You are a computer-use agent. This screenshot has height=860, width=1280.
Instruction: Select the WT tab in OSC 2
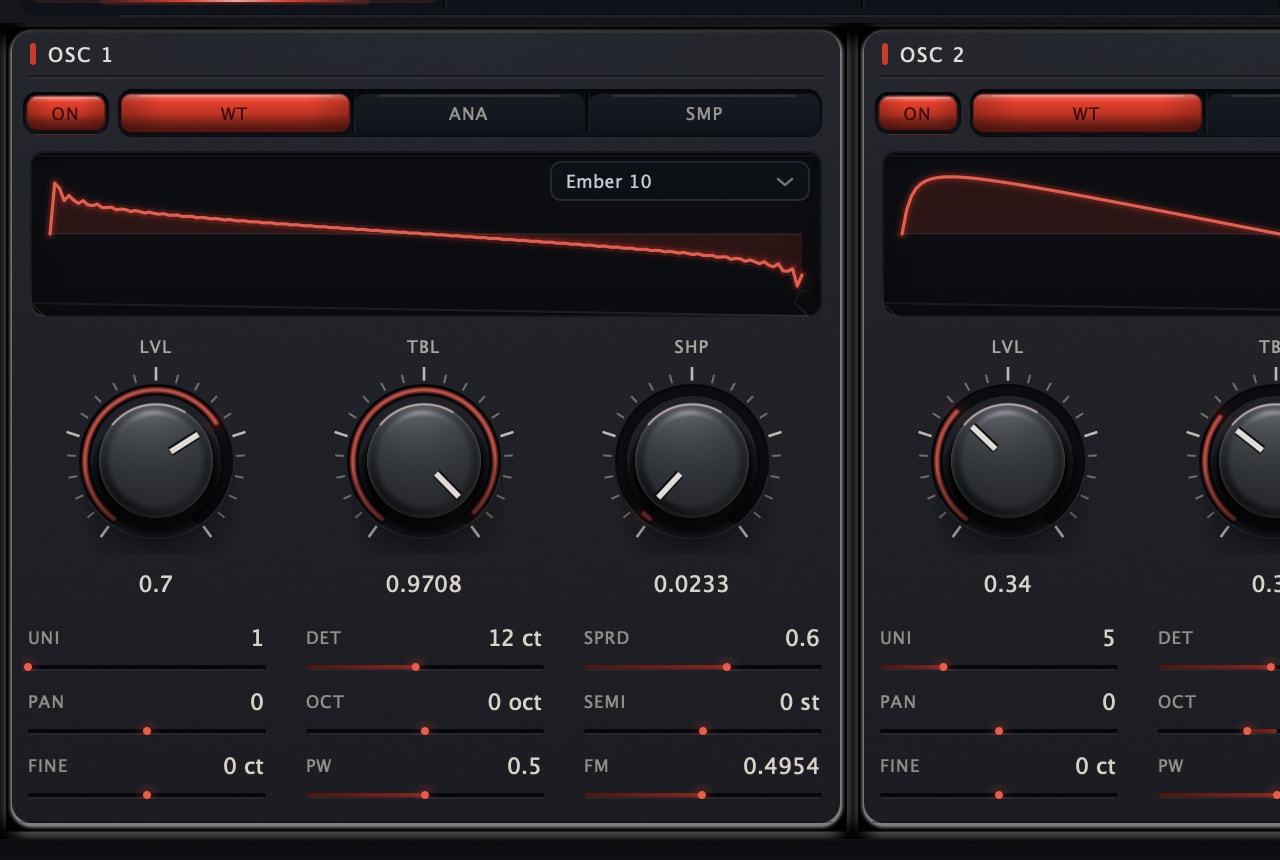point(1087,114)
